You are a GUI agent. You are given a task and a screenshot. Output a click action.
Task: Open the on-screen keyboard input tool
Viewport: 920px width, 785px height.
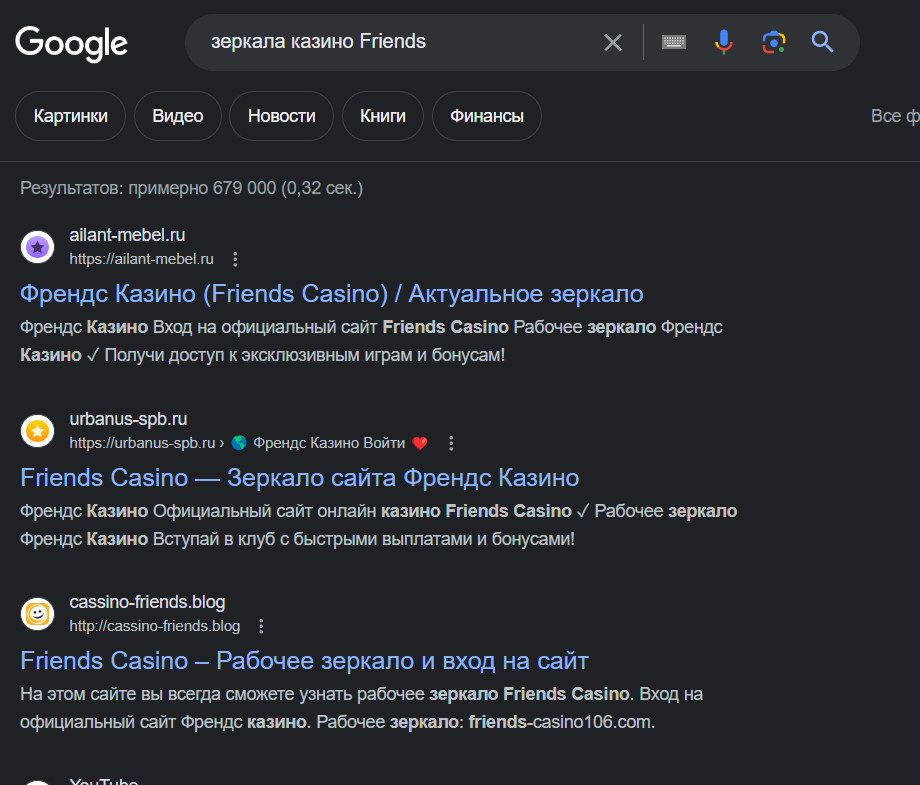(x=674, y=42)
